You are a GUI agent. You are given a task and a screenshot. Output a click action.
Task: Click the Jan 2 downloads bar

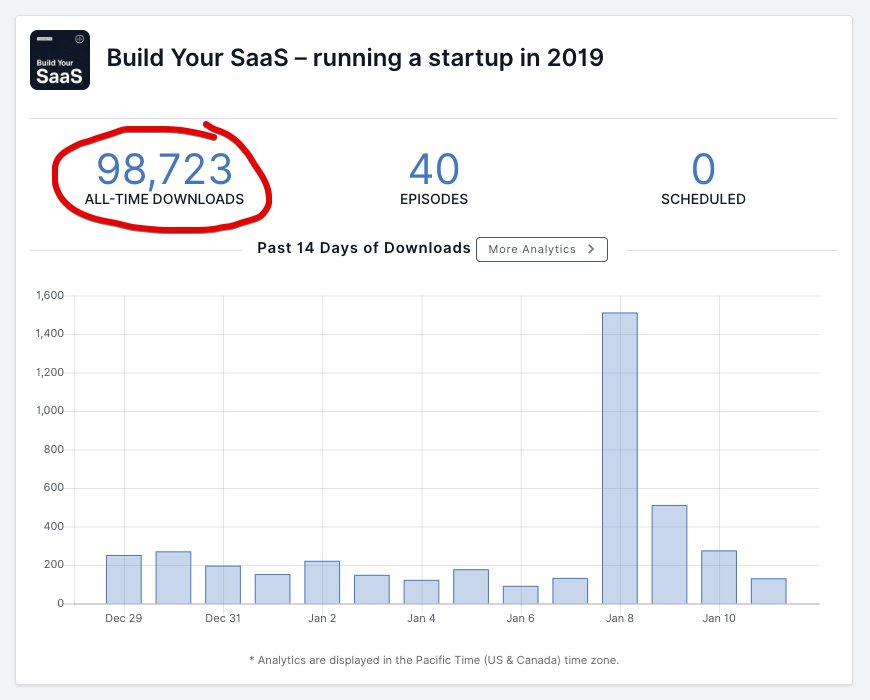[322, 582]
